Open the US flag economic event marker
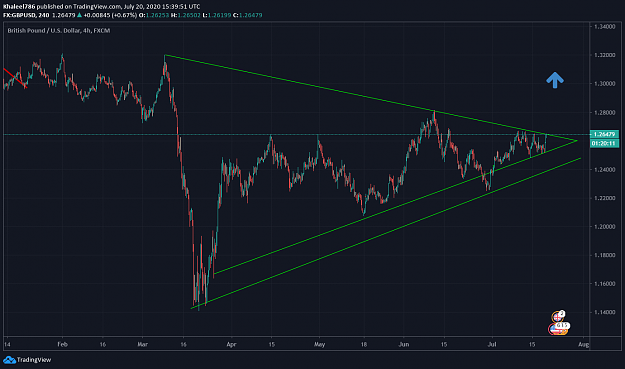 (x=555, y=329)
